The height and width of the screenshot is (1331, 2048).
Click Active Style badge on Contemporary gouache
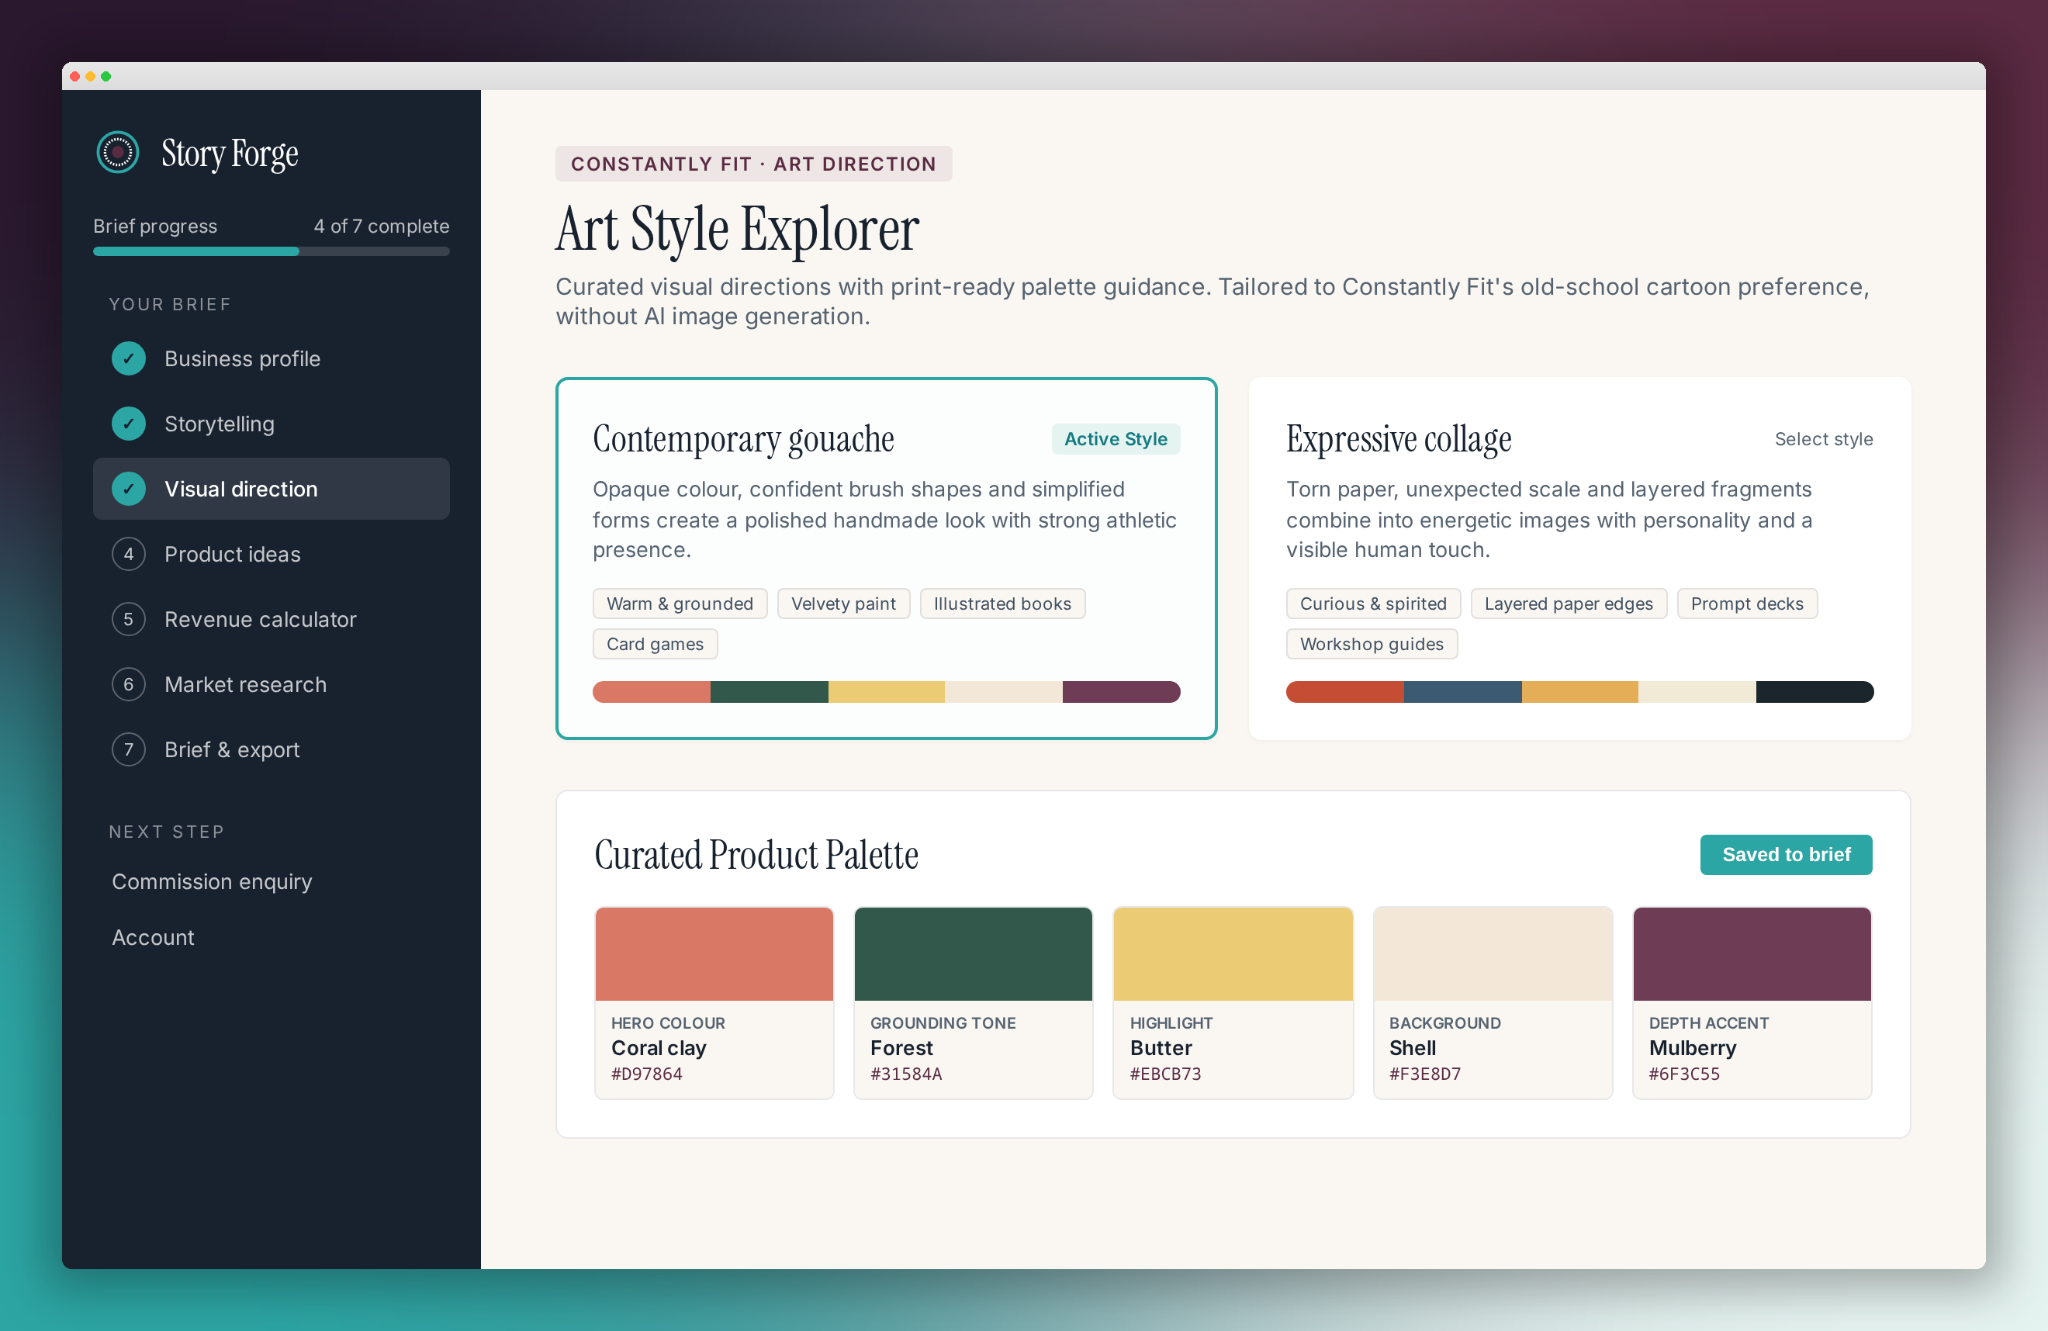pos(1115,439)
